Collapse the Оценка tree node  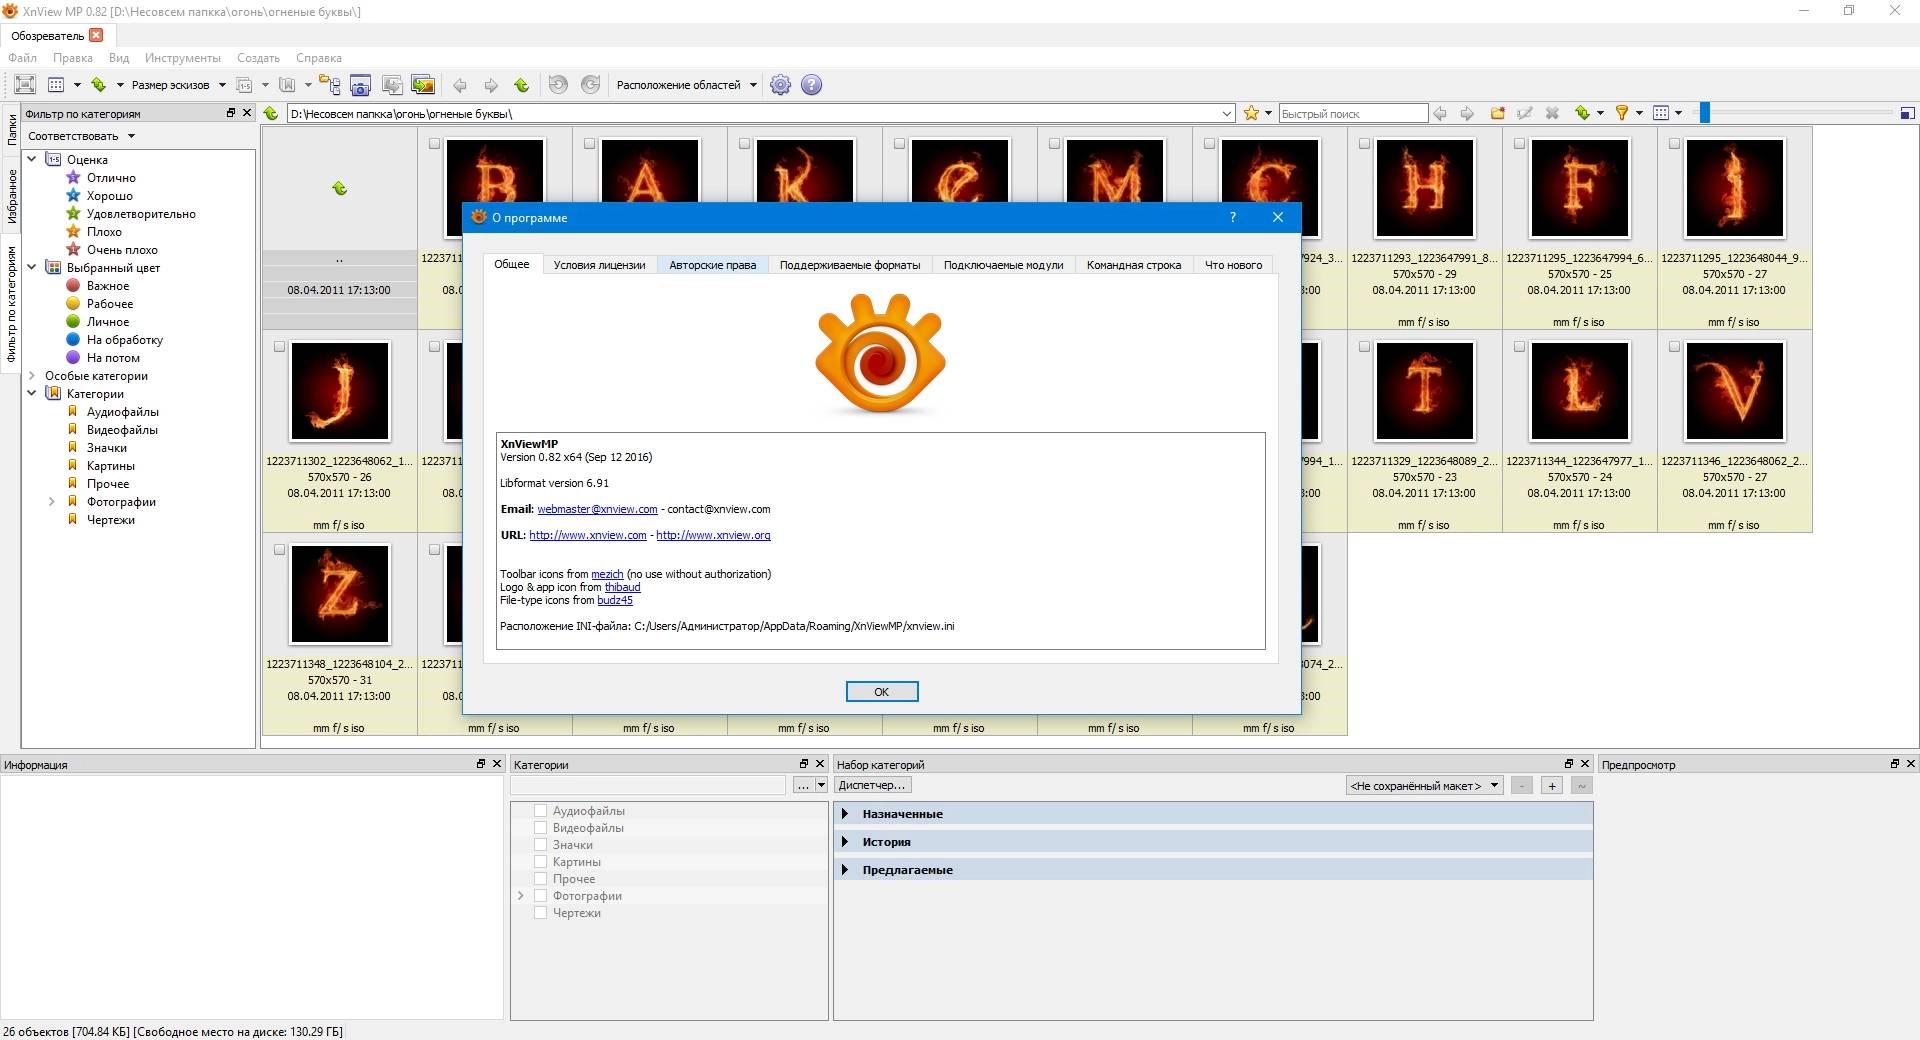point(32,159)
